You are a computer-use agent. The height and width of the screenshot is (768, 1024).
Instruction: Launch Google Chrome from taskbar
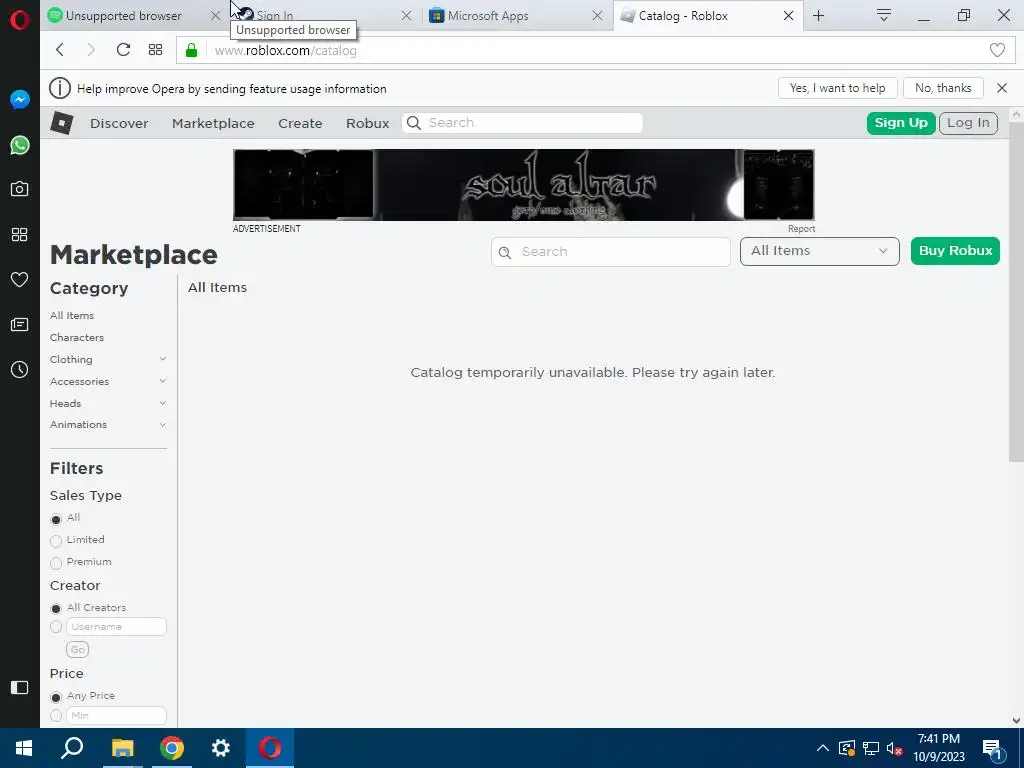172,748
